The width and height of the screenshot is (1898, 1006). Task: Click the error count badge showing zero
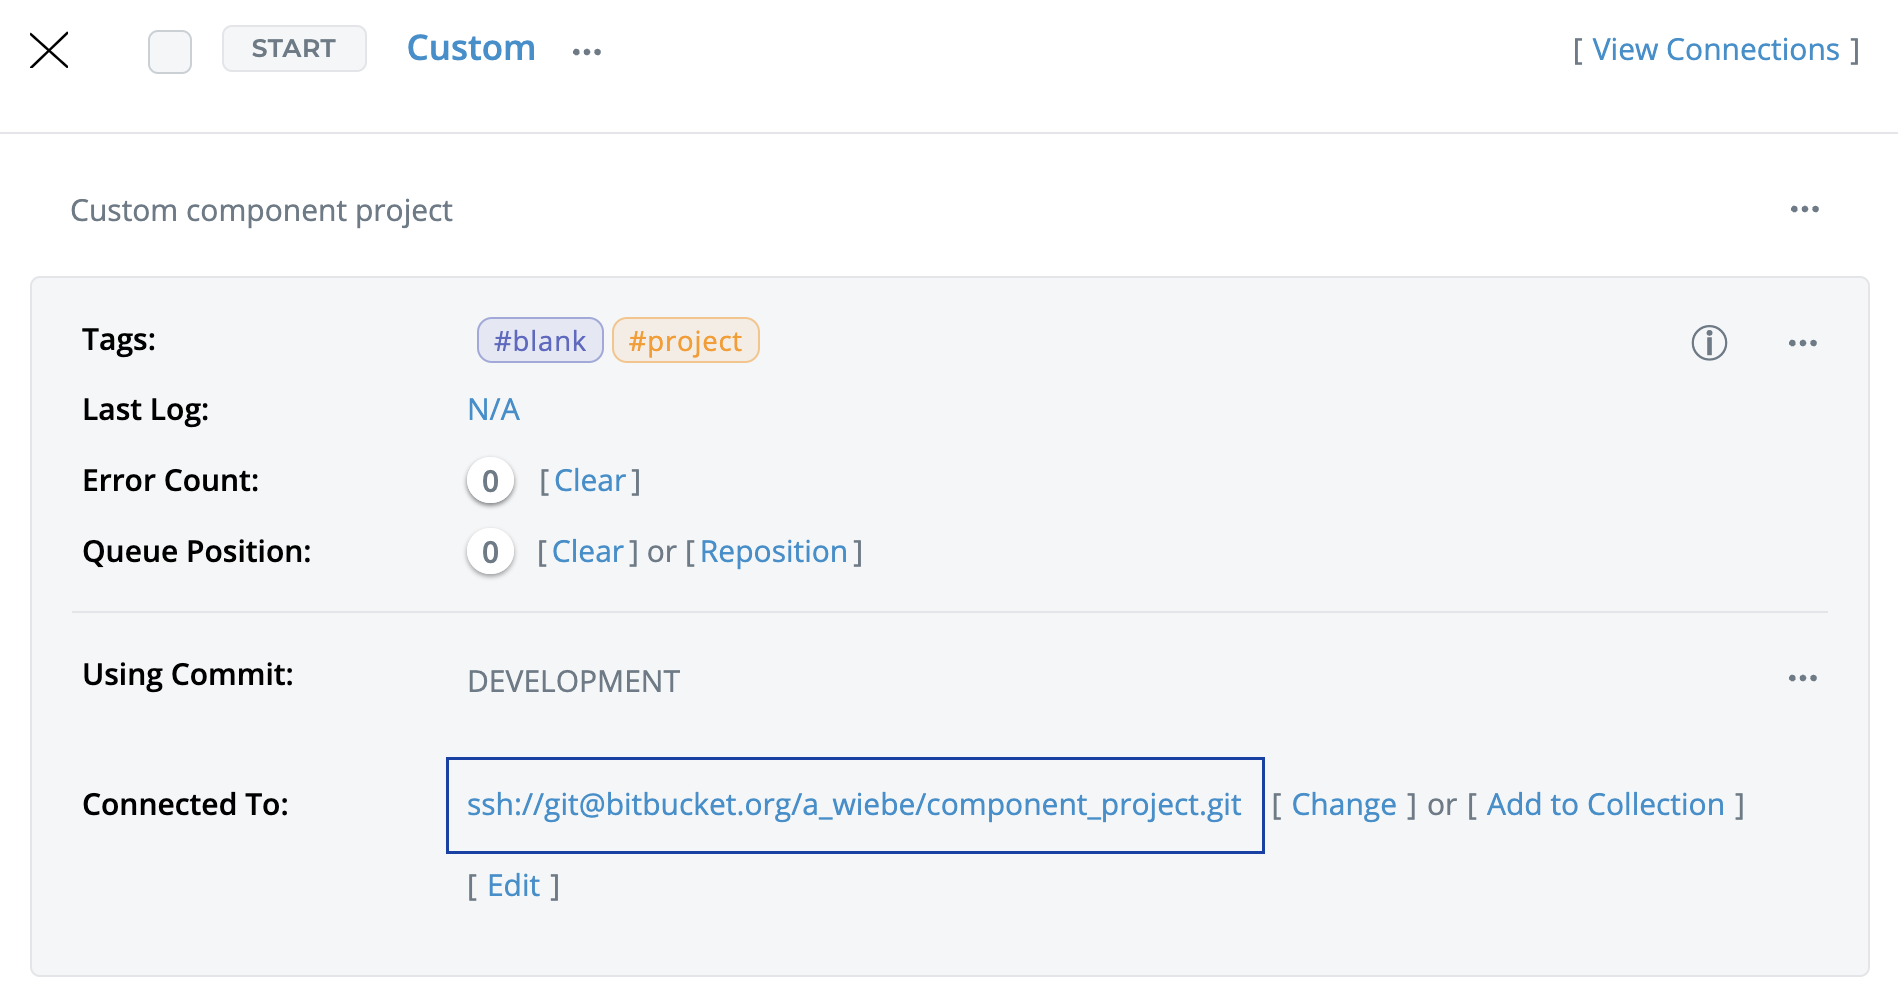[490, 480]
